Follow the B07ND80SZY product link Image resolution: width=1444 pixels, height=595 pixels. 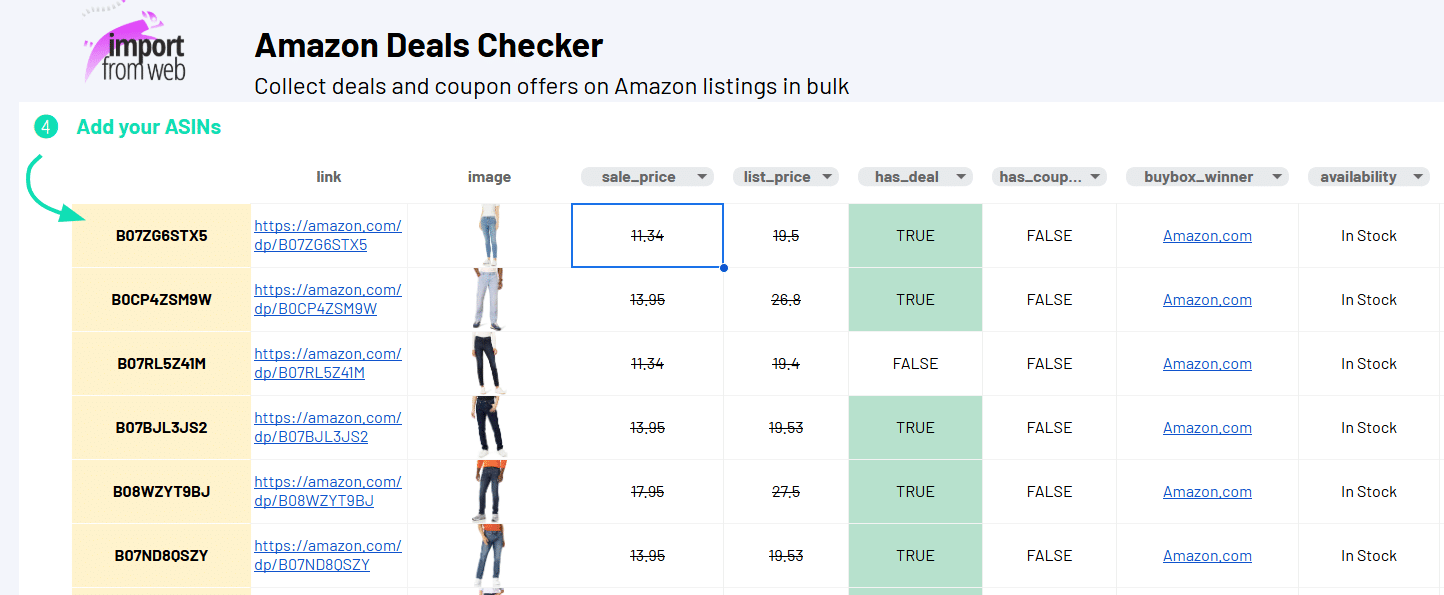pos(327,555)
